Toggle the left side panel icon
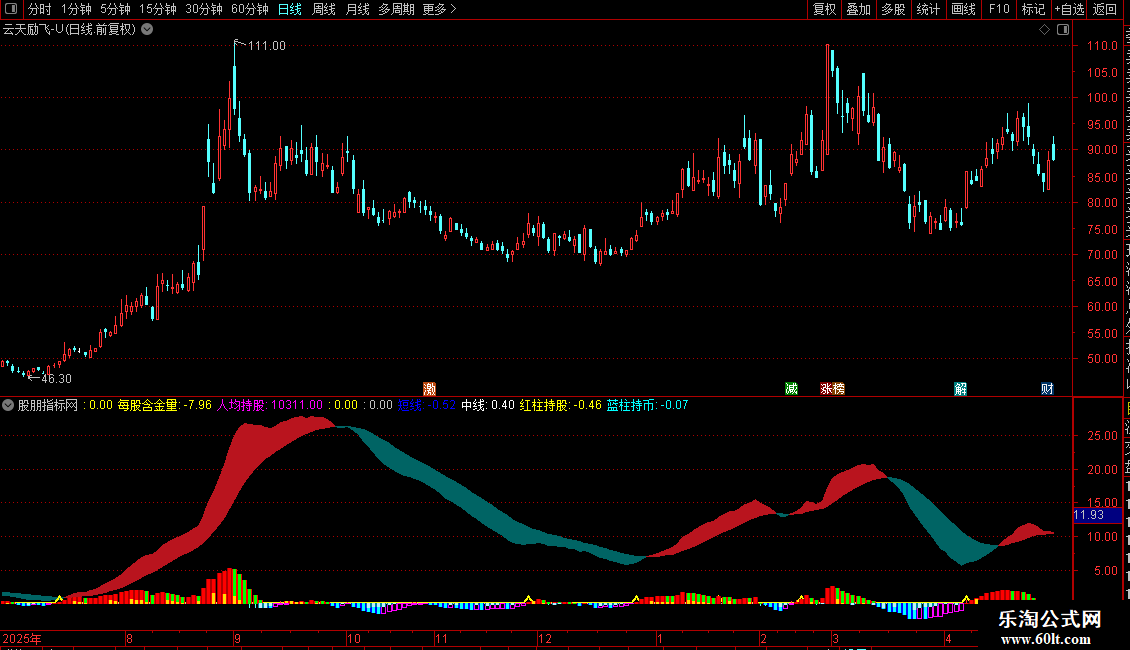The width and height of the screenshot is (1130, 650). tap(11, 9)
